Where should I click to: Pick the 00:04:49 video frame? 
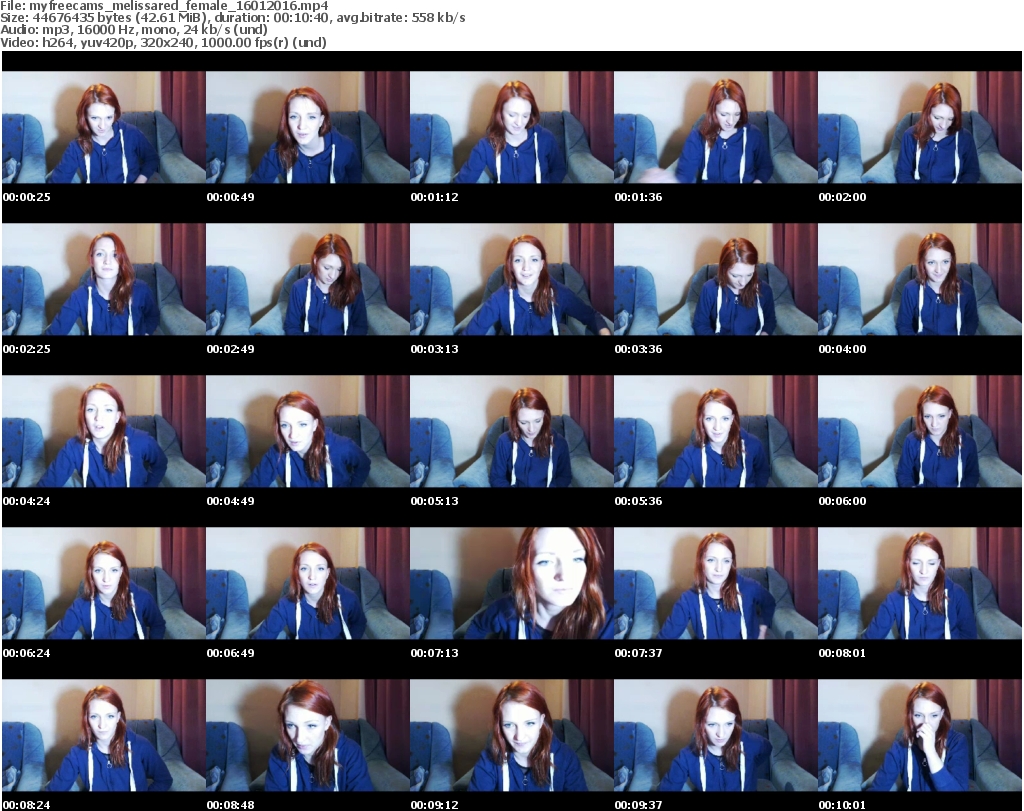click(308, 432)
